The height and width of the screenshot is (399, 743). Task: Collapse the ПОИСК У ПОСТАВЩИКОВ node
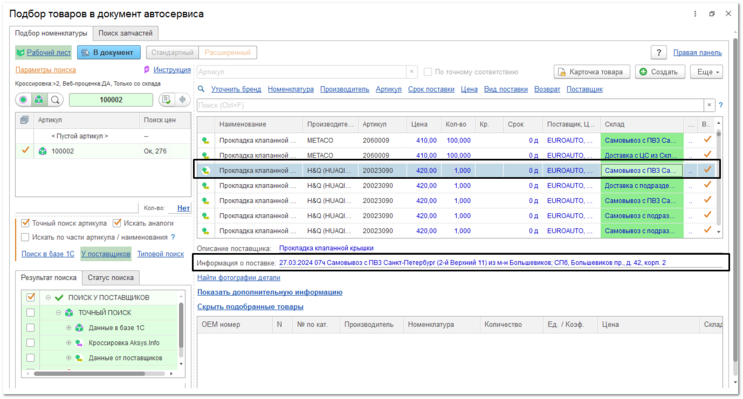48,298
